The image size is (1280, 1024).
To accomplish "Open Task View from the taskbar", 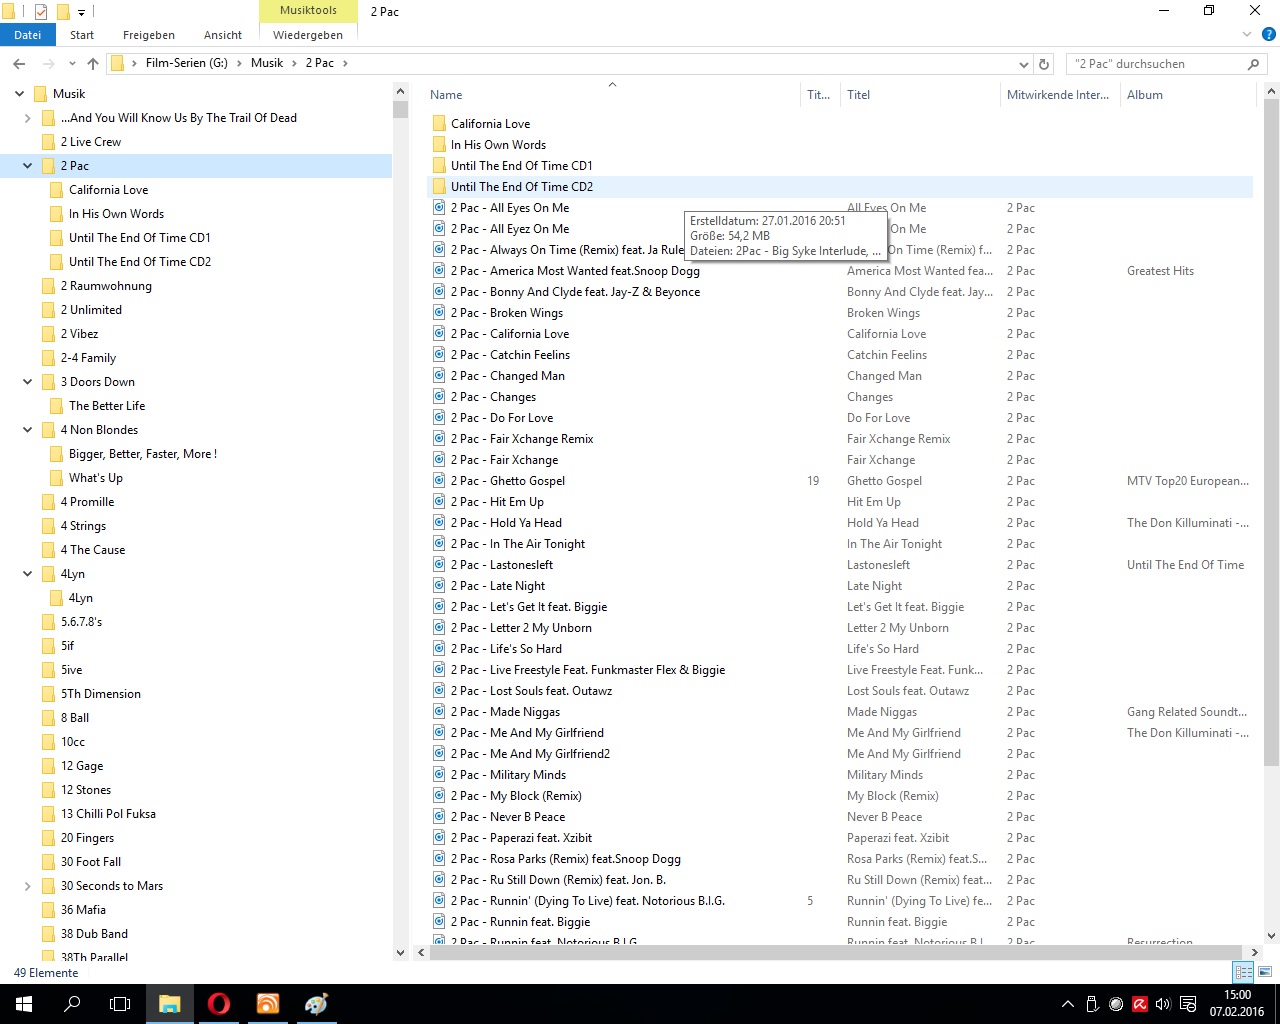I will 120,1004.
